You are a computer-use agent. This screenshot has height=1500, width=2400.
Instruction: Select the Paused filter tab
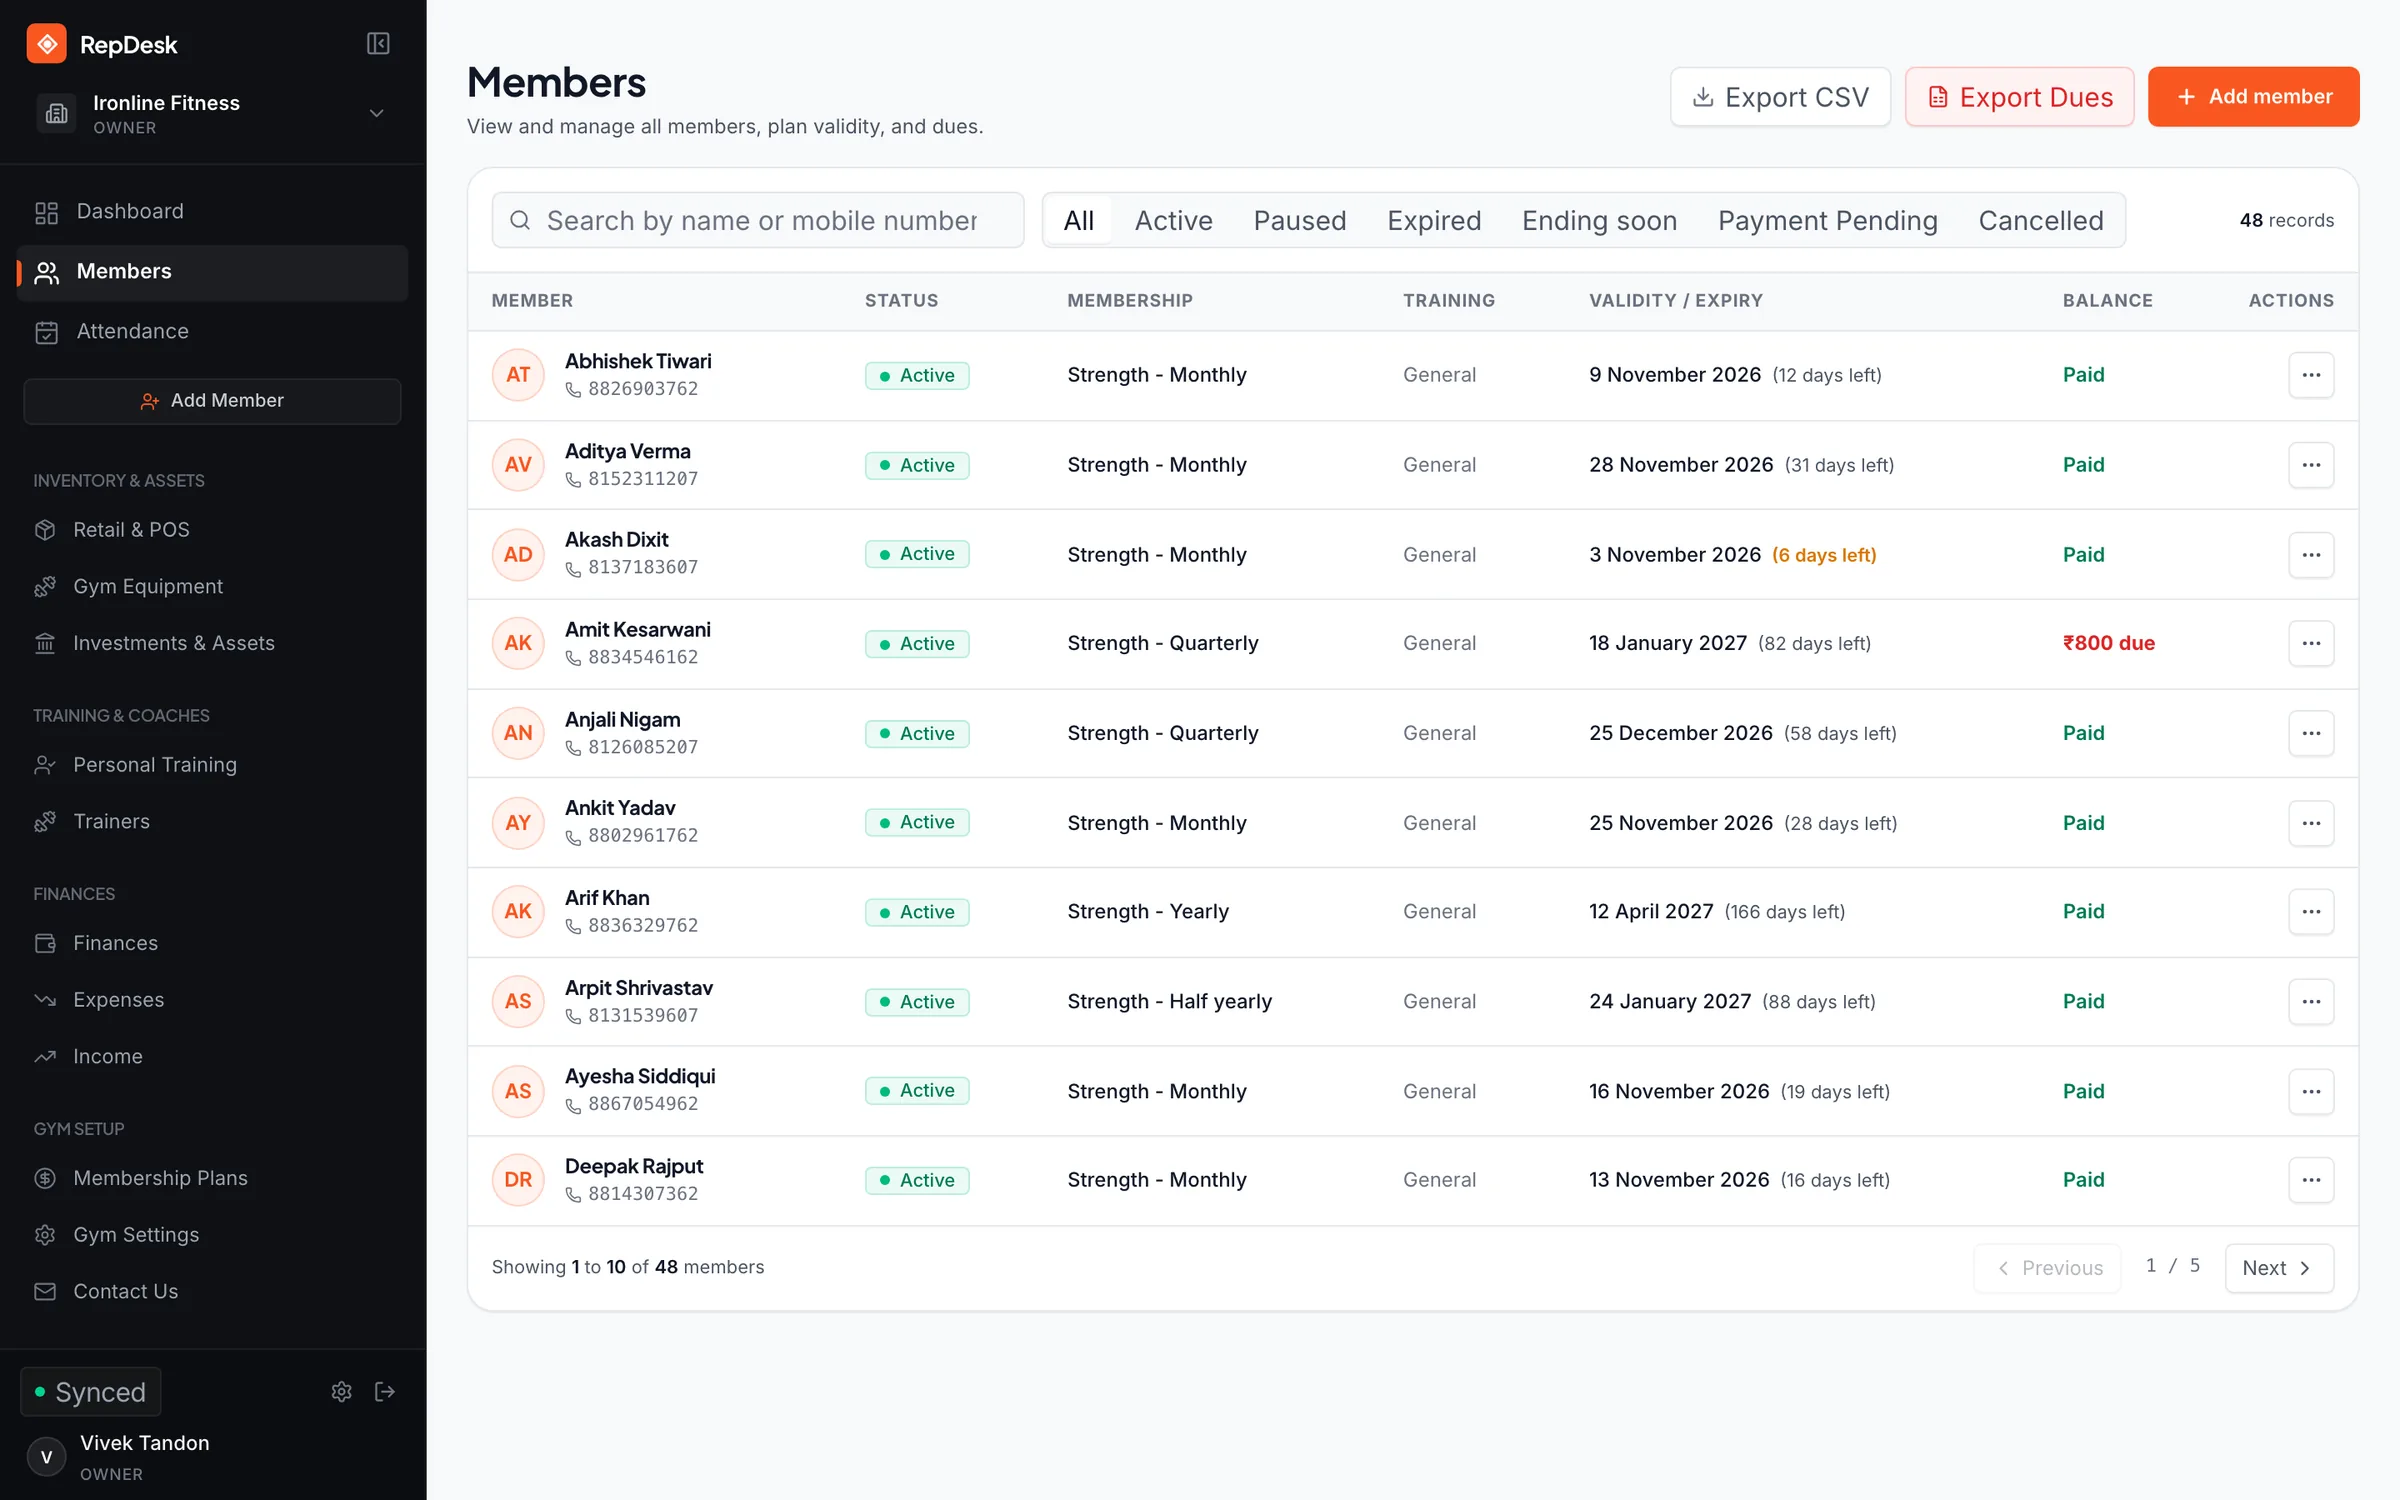1300,221
